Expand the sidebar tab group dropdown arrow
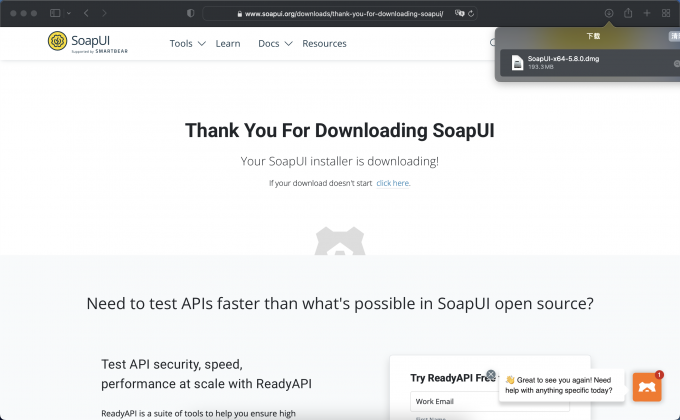This screenshot has width=680, height=420. 69,13
